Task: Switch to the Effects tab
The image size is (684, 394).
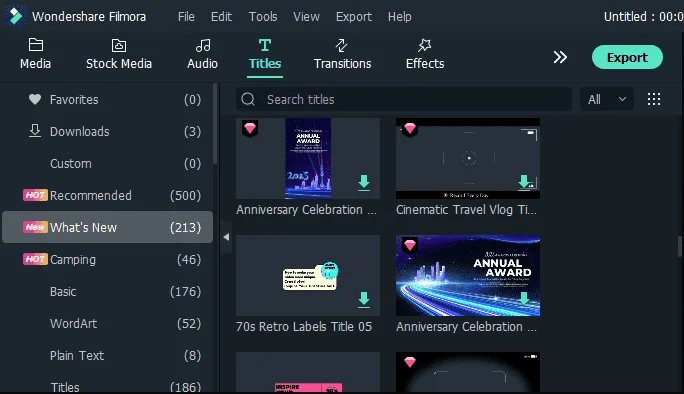Action: click(425, 54)
